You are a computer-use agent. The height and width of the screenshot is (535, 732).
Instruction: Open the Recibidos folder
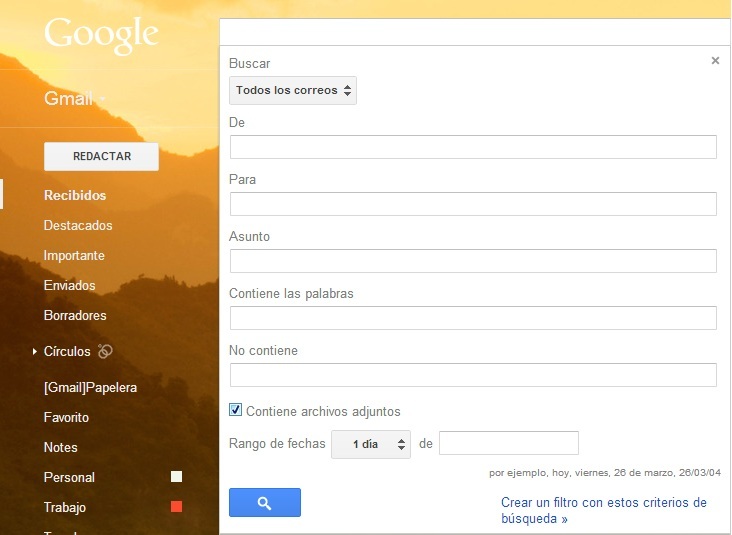click(x=75, y=195)
